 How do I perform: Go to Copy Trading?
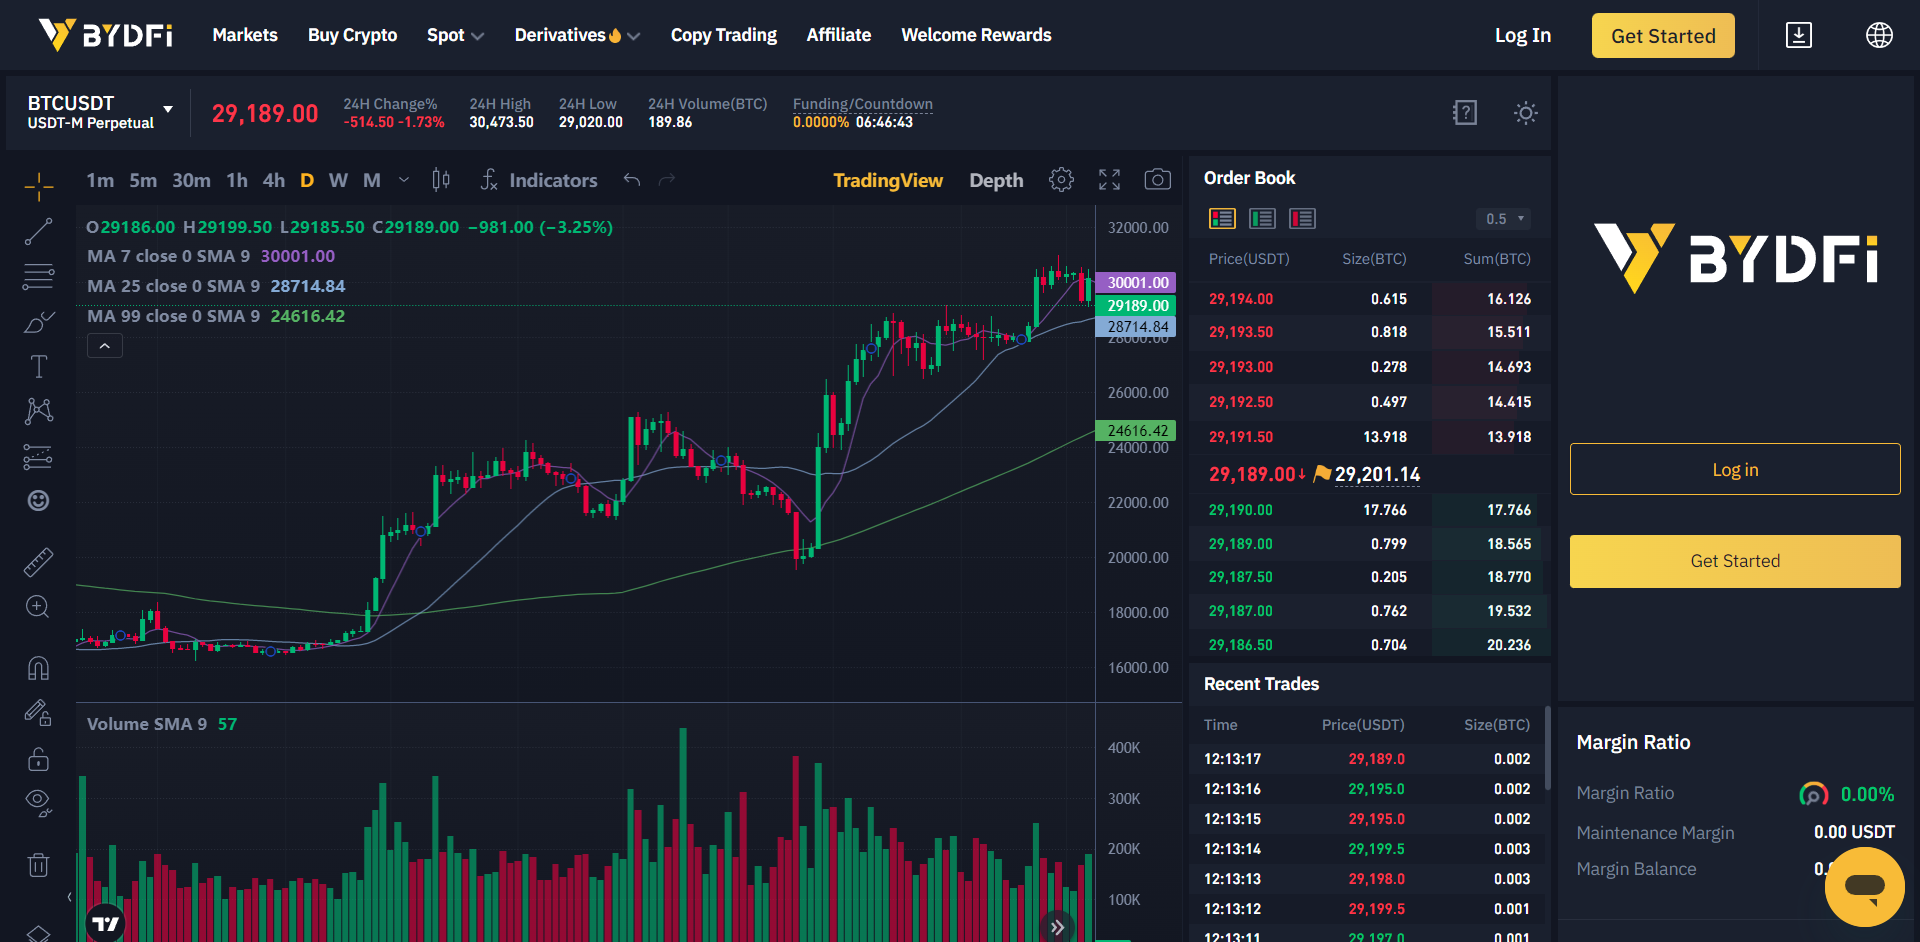tap(724, 35)
